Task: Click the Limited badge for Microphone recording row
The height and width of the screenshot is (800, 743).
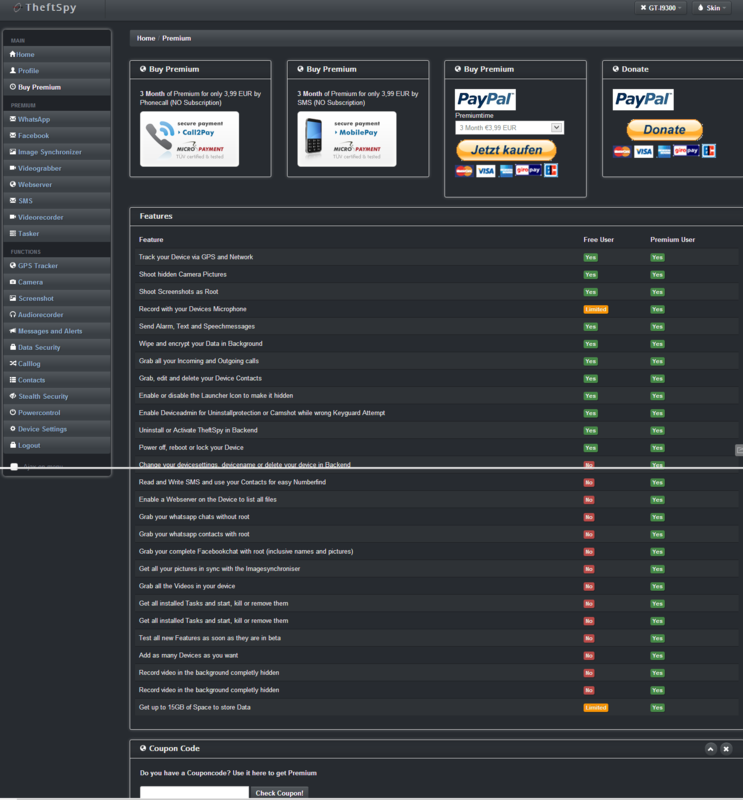Action: pyautogui.click(x=596, y=309)
